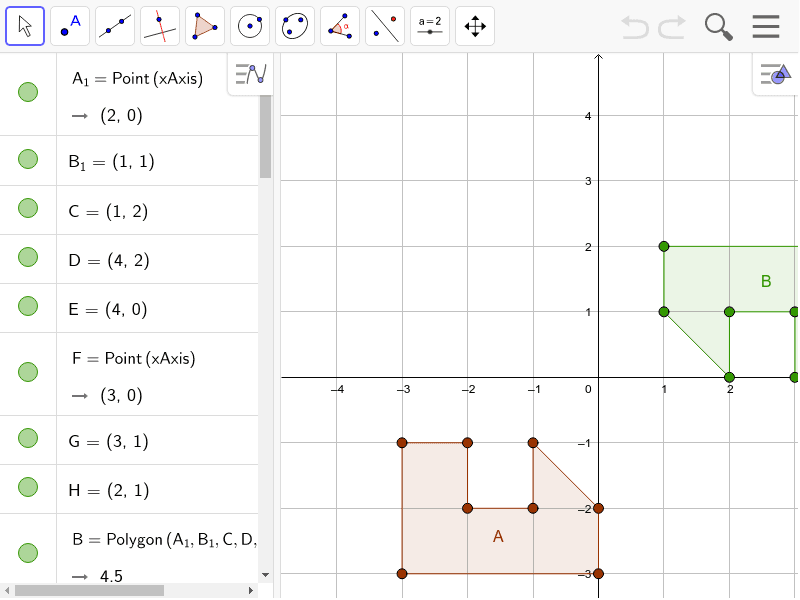This screenshot has width=800, height=600.
Task: Toggle visibility of point F
Action: [28, 372]
